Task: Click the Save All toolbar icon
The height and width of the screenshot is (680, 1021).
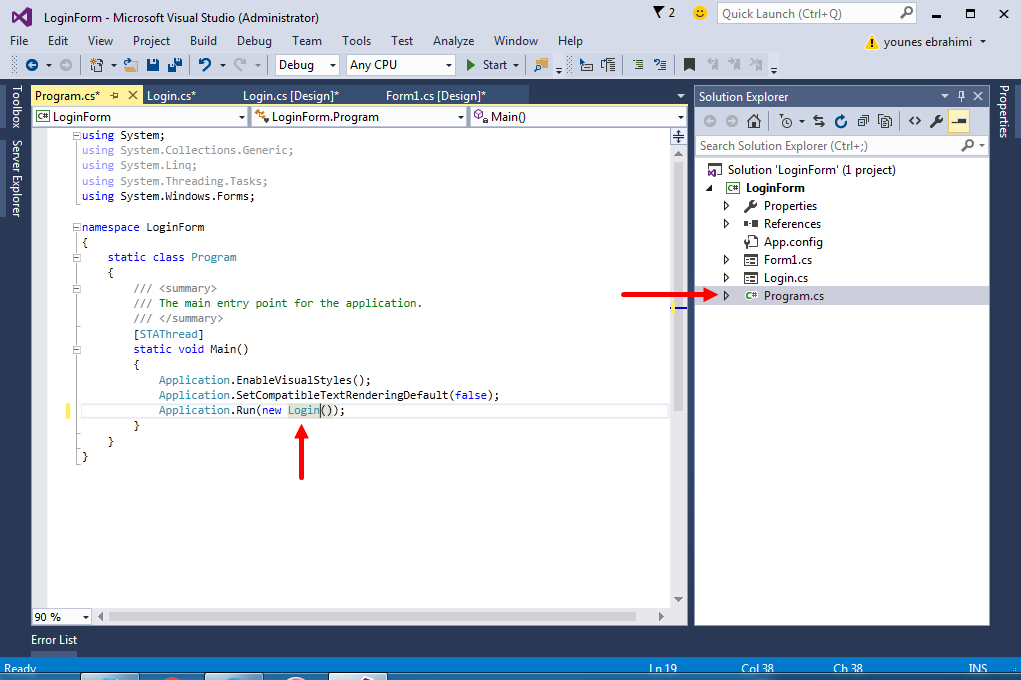Action: tap(174, 65)
